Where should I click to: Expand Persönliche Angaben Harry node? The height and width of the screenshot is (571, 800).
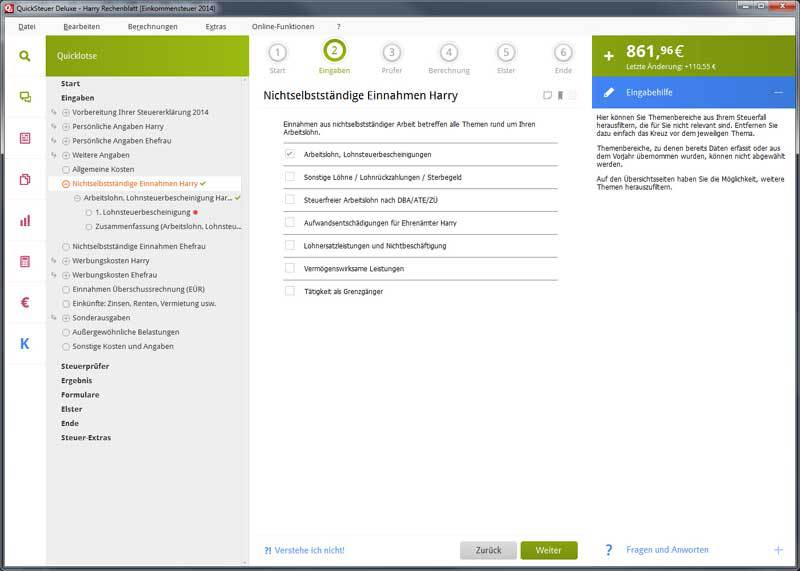tap(66, 127)
